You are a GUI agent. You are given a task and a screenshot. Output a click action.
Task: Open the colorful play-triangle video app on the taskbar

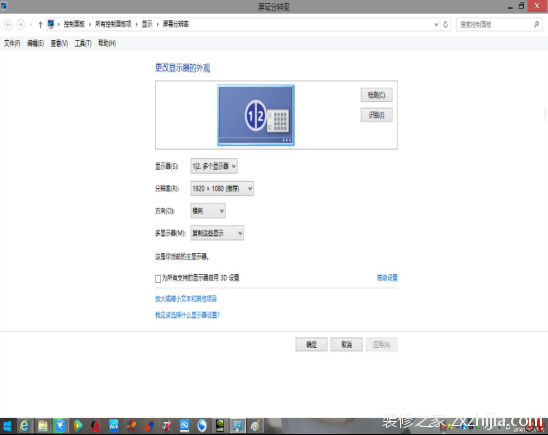point(78,426)
